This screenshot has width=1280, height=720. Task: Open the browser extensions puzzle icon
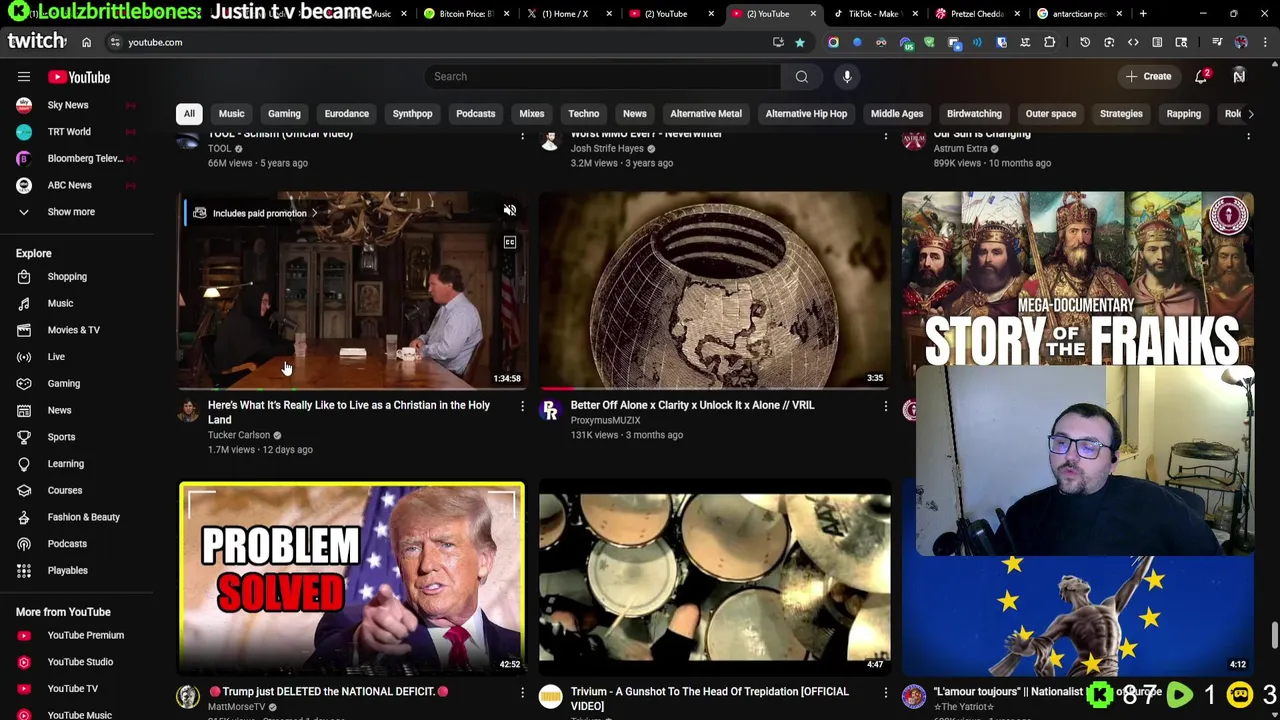(x=1049, y=42)
